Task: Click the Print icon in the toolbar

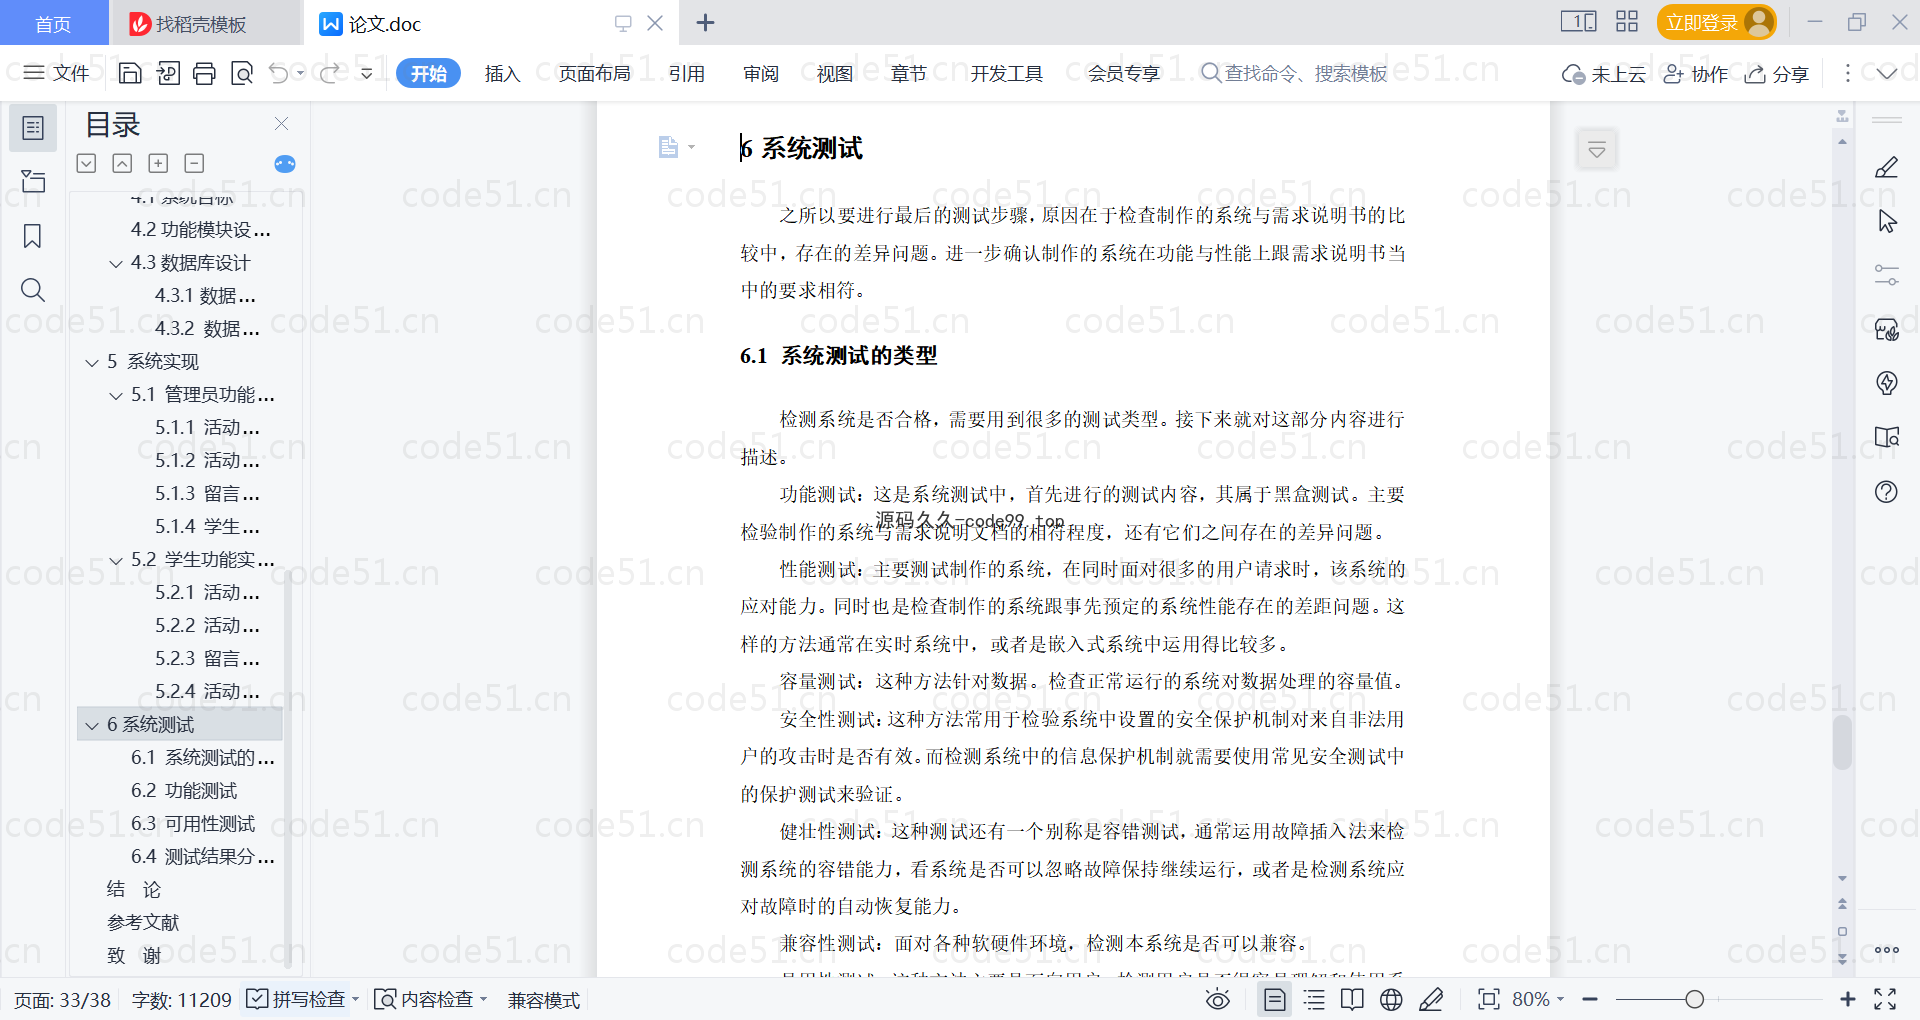Action: [204, 73]
